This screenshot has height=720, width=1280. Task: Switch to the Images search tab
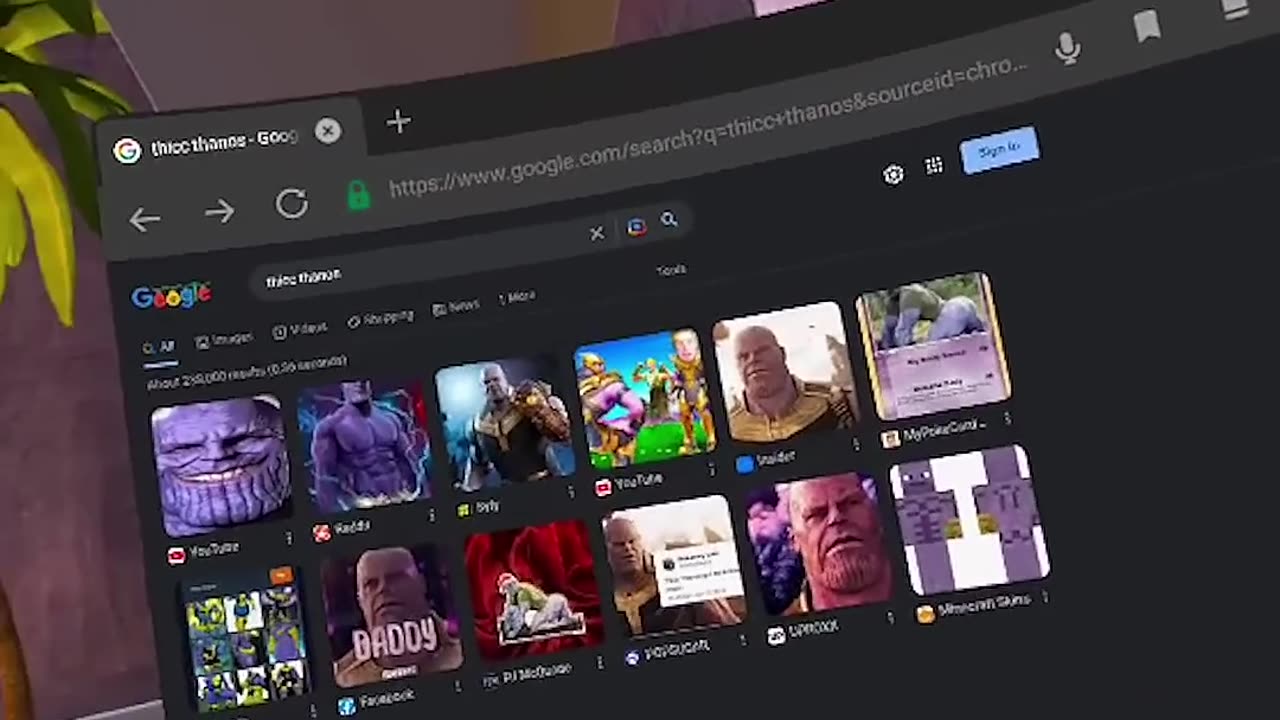(x=224, y=339)
